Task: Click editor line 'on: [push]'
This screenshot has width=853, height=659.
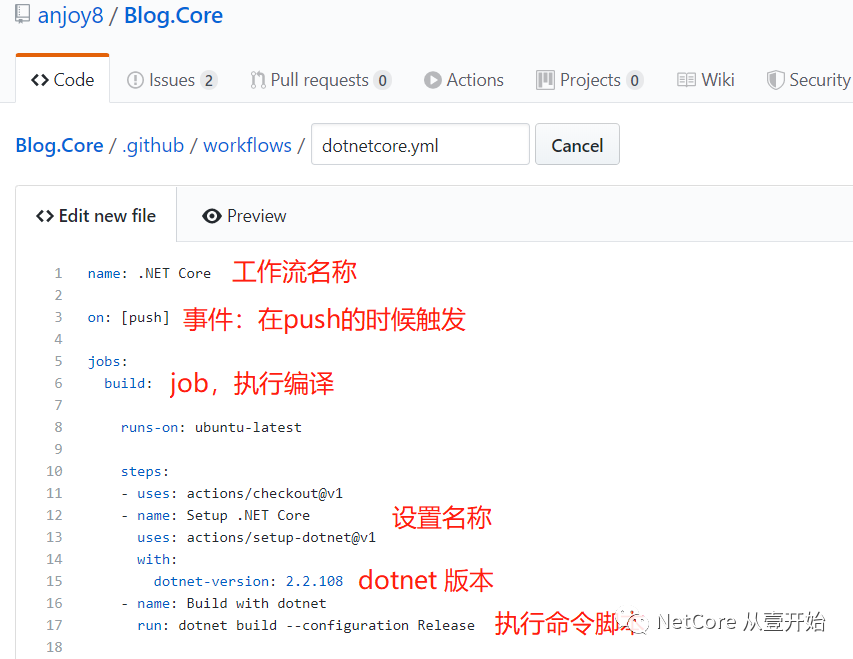Action: tap(128, 317)
